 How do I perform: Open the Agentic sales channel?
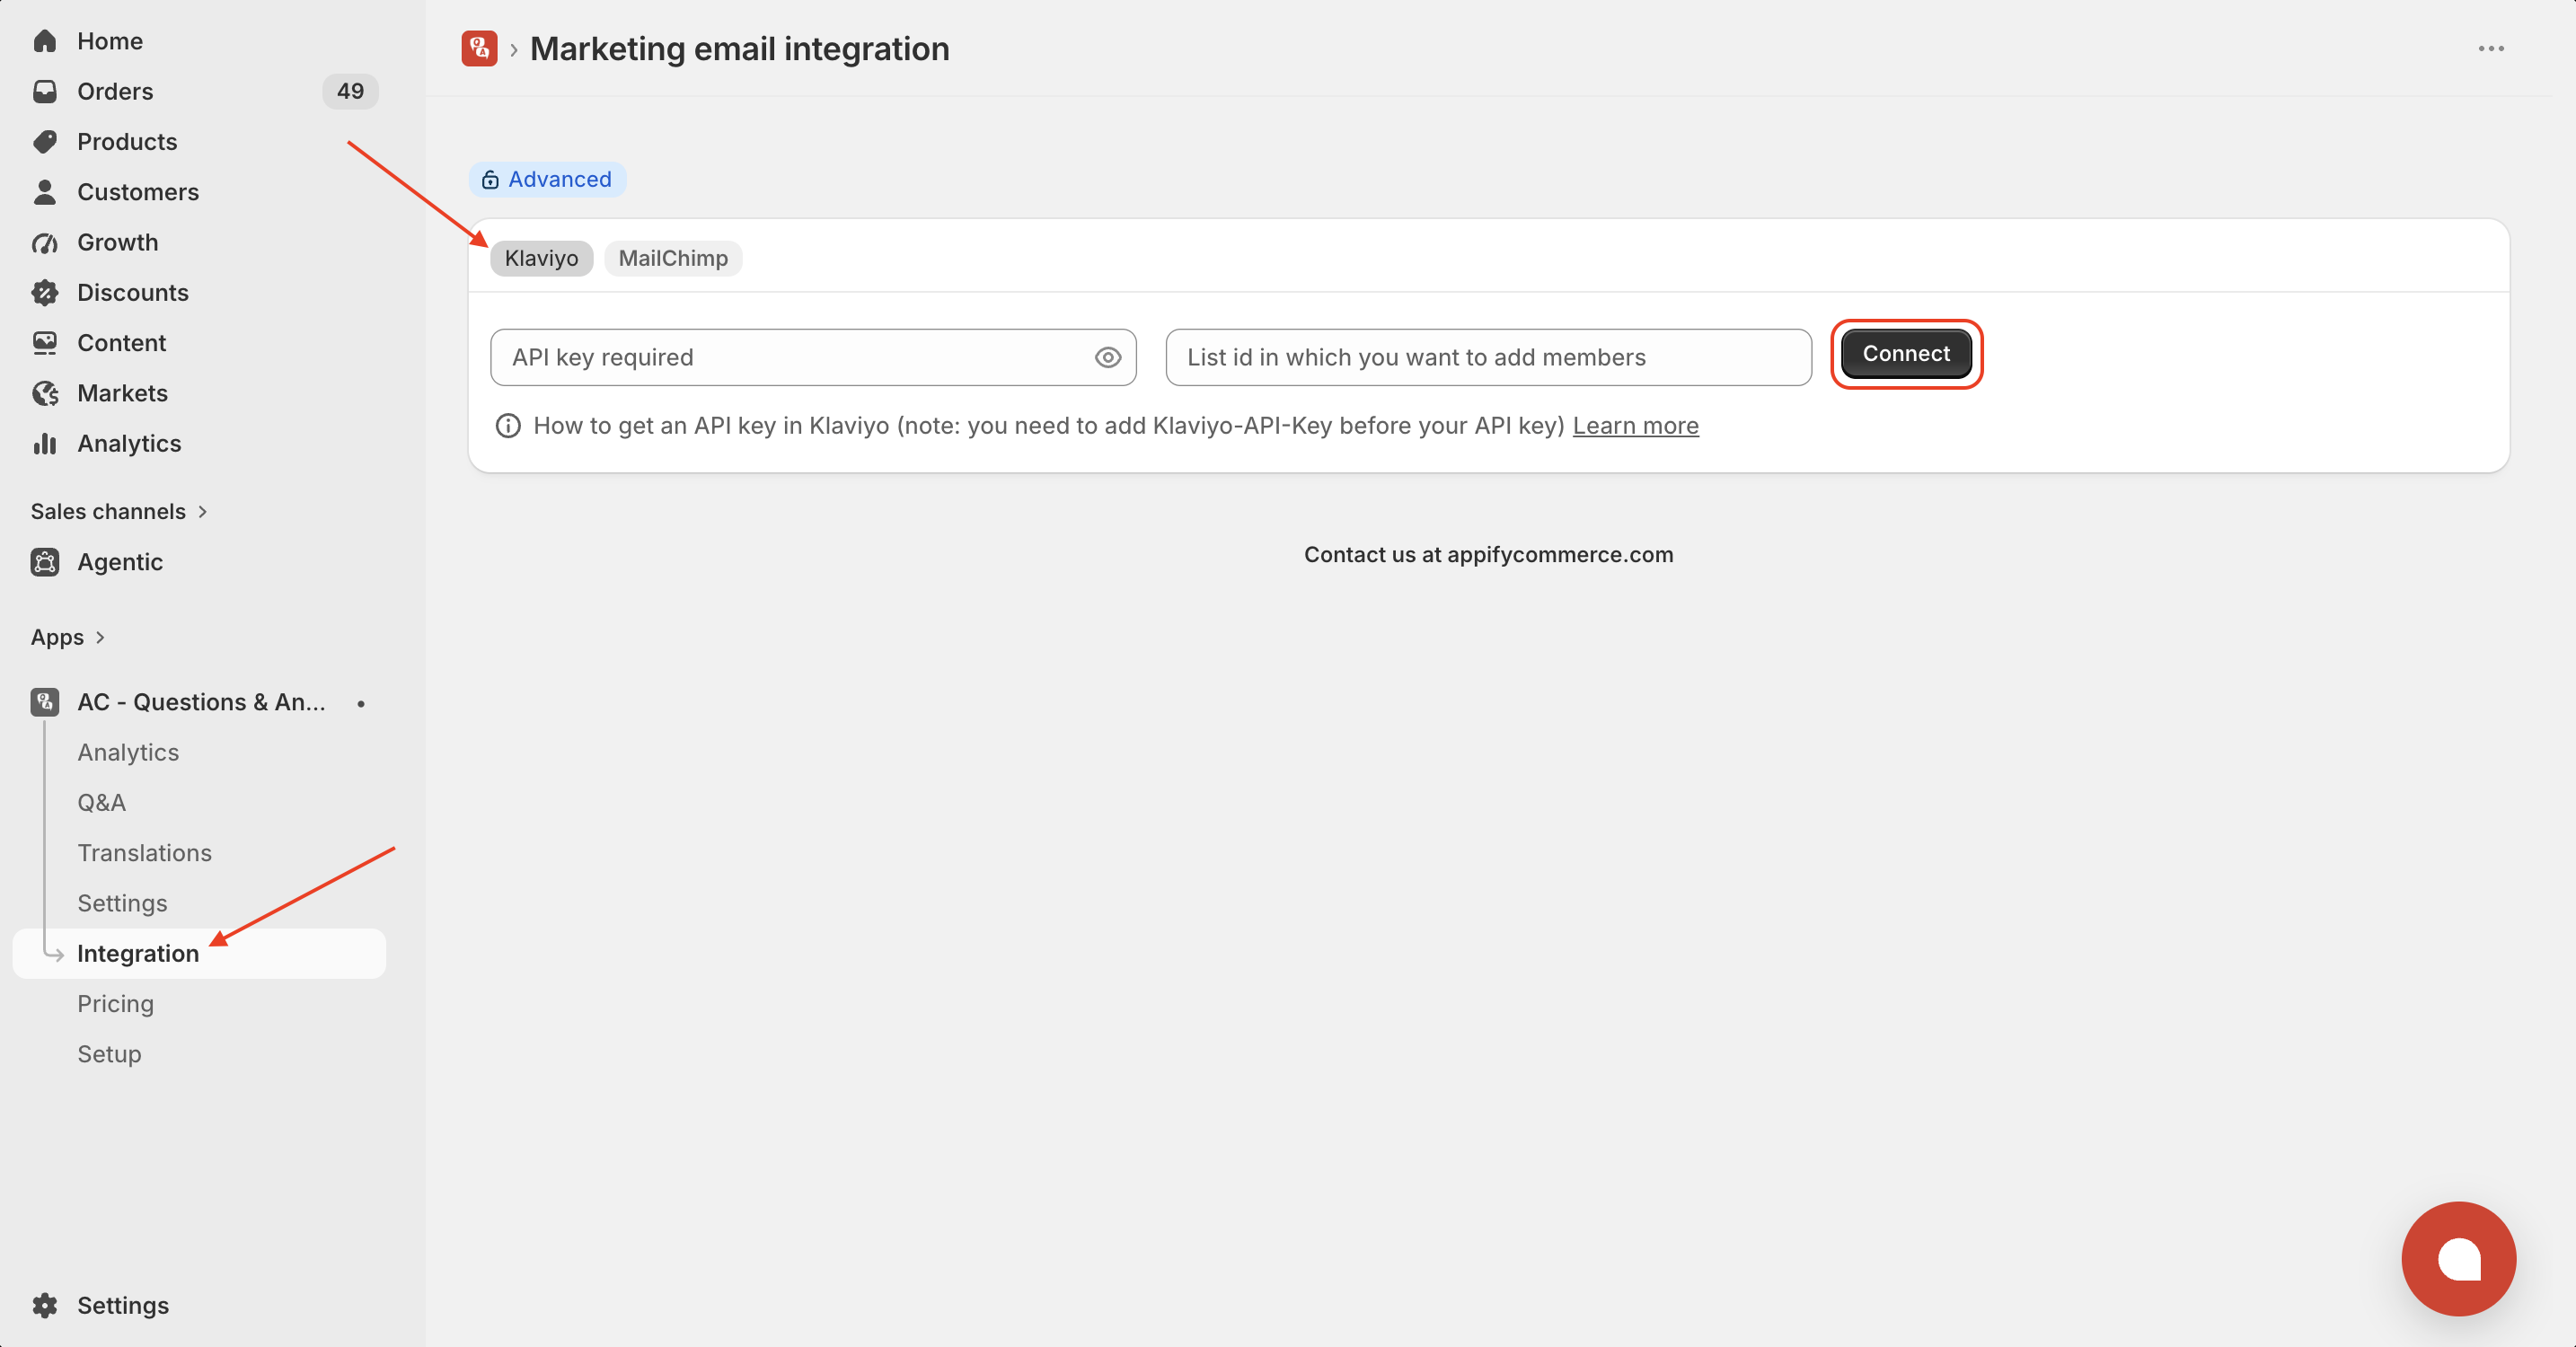pos(120,562)
